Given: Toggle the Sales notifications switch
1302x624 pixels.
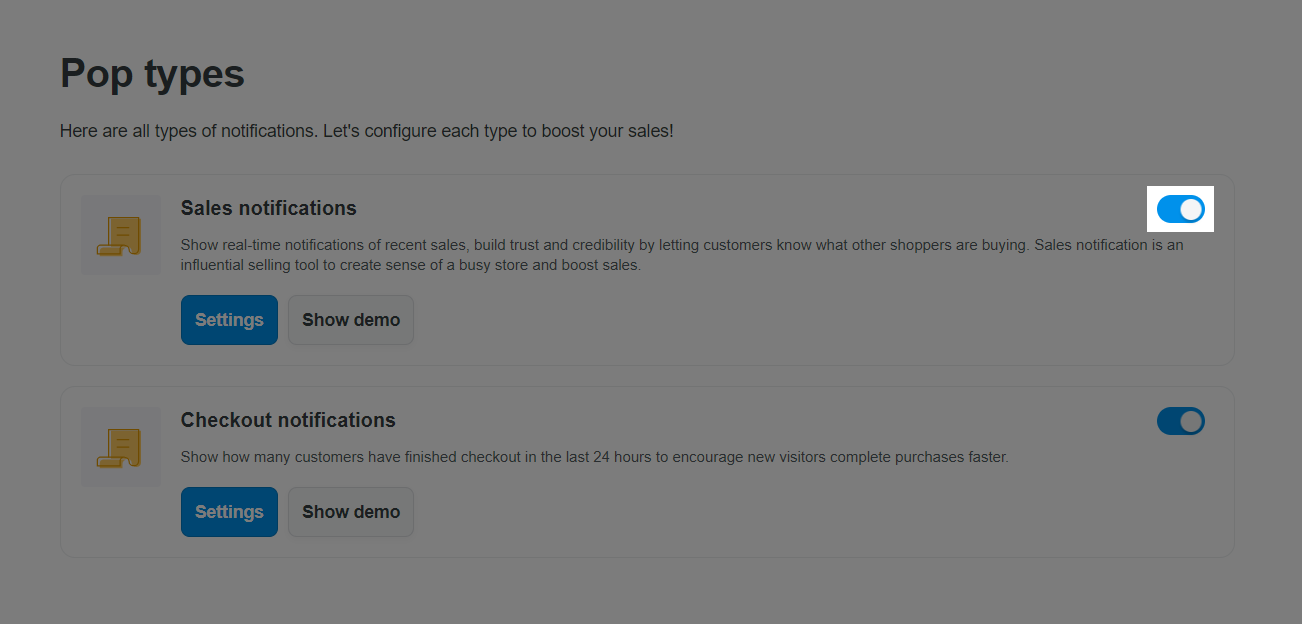Looking at the screenshot, I should (1181, 209).
